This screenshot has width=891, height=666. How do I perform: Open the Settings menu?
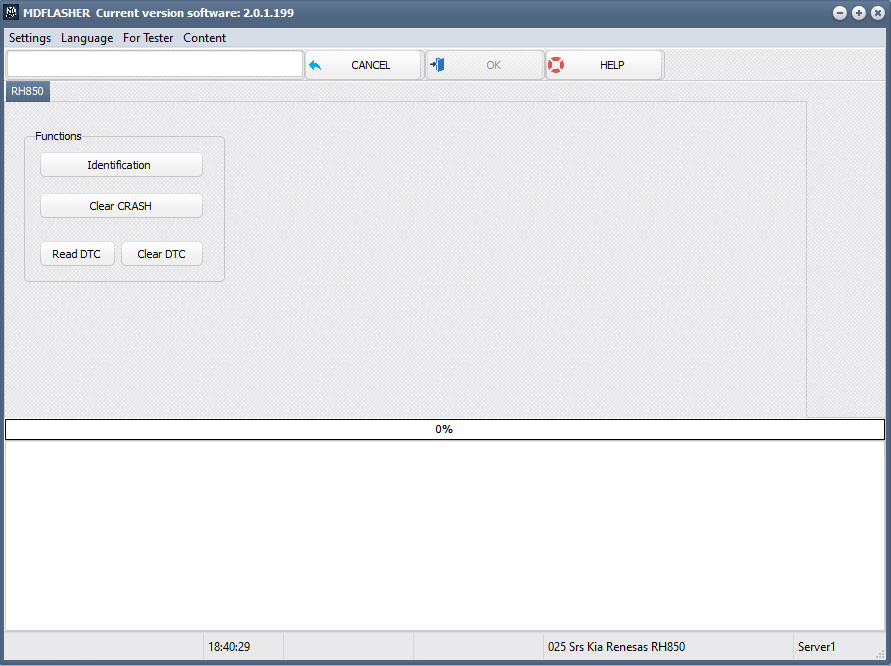tap(30, 38)
